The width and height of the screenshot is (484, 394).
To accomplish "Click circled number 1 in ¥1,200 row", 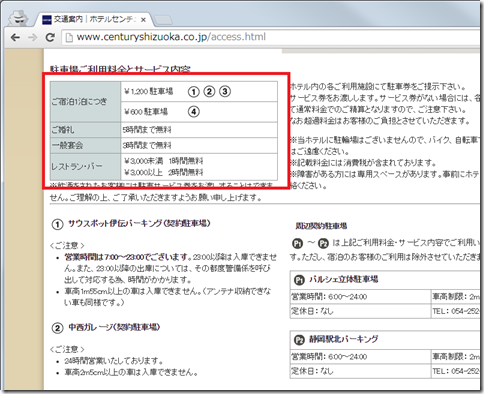I will click(x=193, y=92).
